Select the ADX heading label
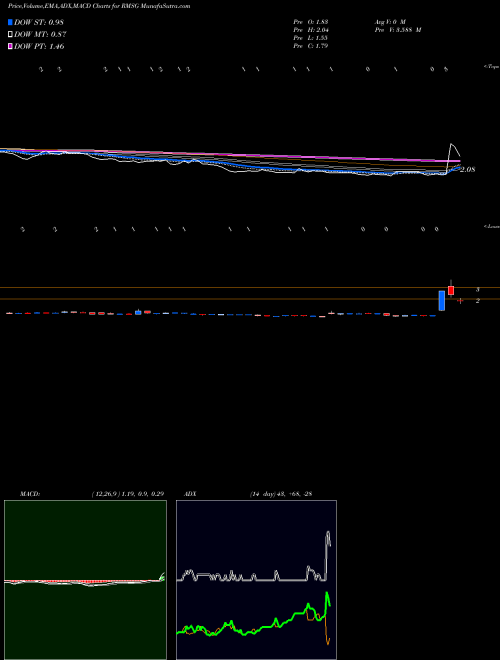 click(190, 494)
